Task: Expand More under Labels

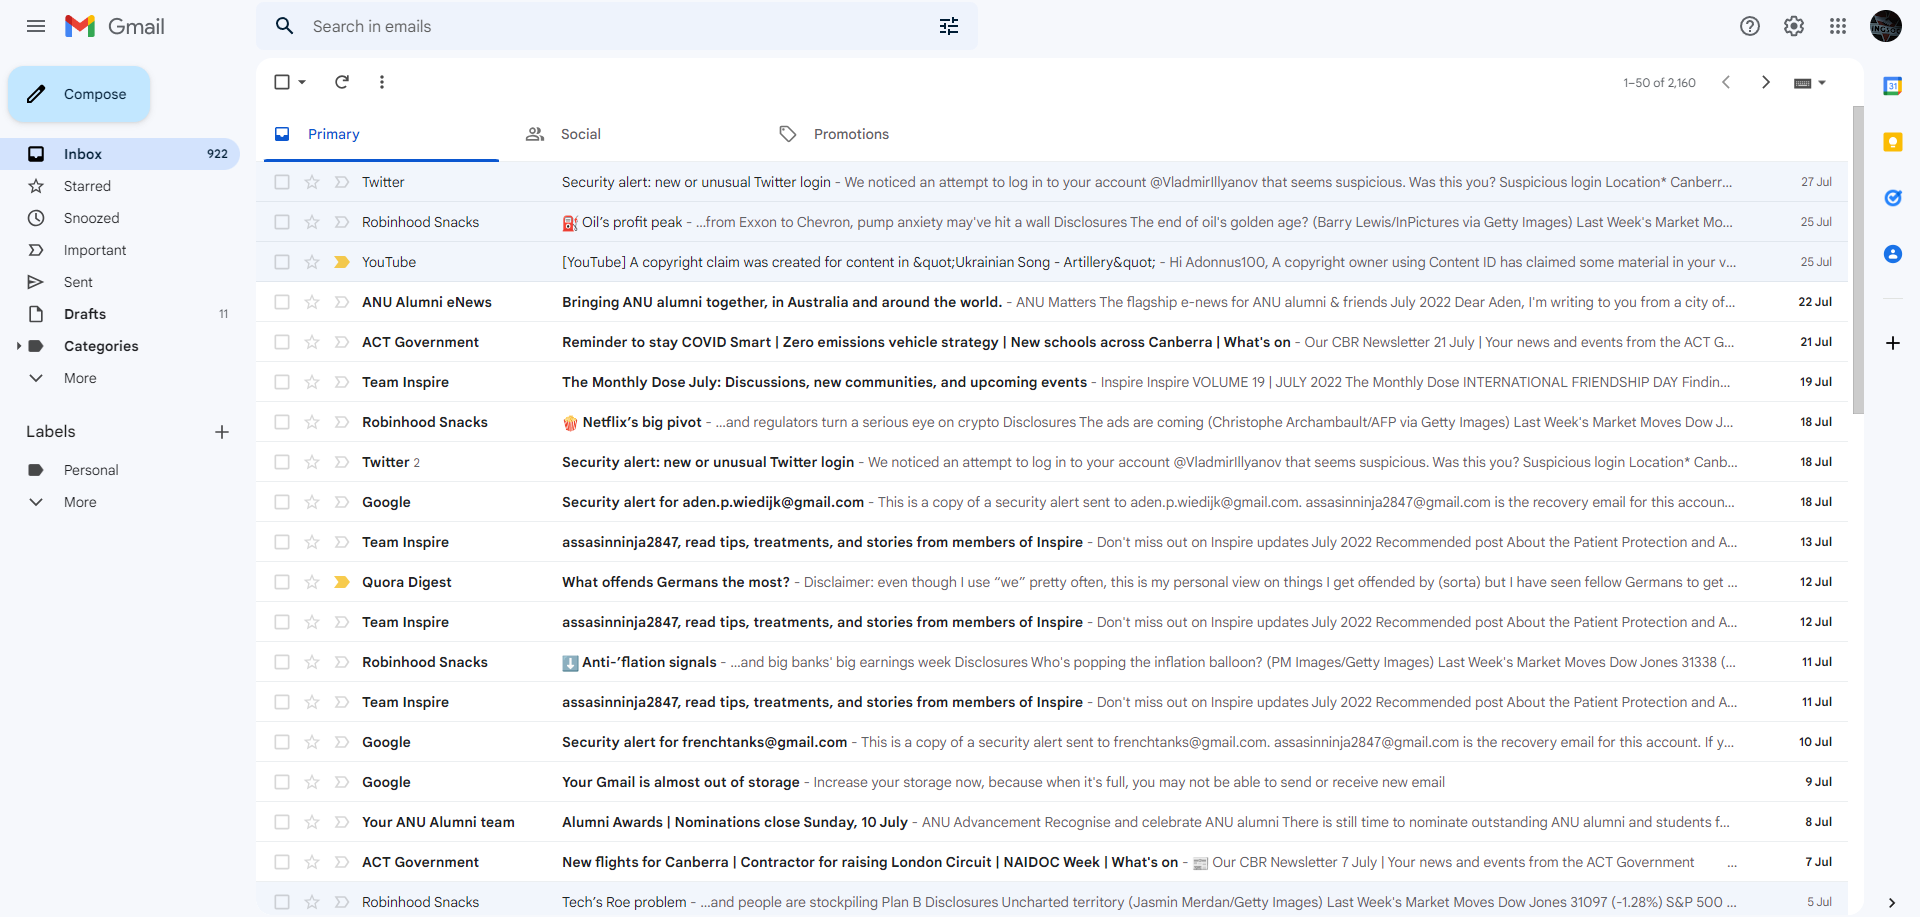Action: tap(80, 502)
